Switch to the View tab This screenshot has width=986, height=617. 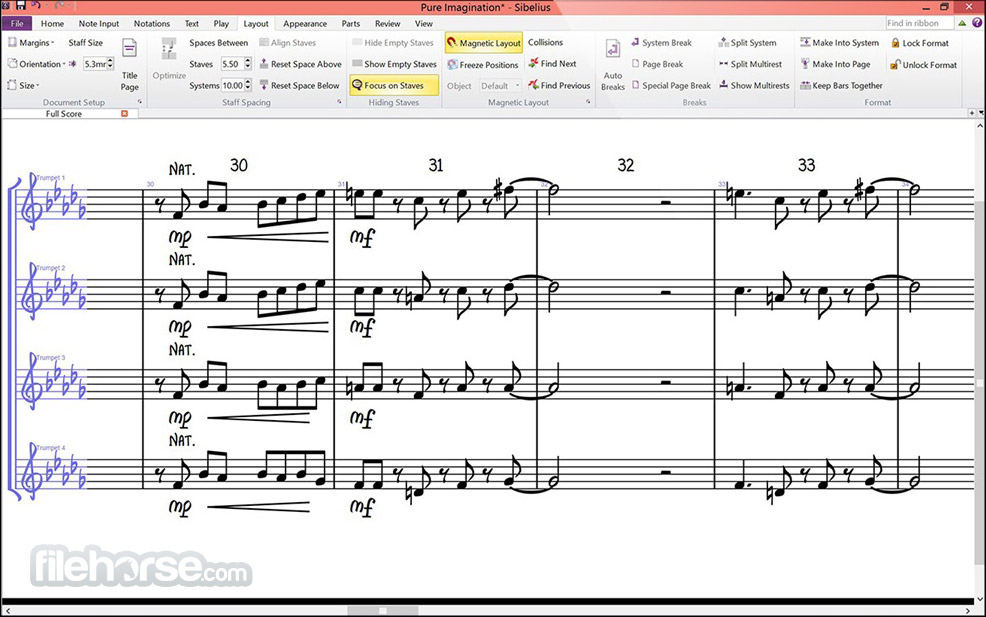coord(424,23)
